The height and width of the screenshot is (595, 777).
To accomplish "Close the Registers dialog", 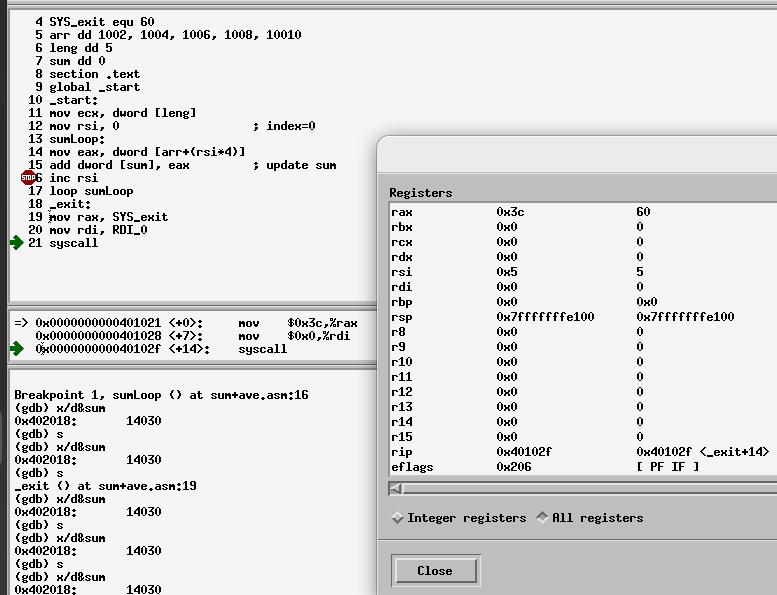I will tap(435, 571).
